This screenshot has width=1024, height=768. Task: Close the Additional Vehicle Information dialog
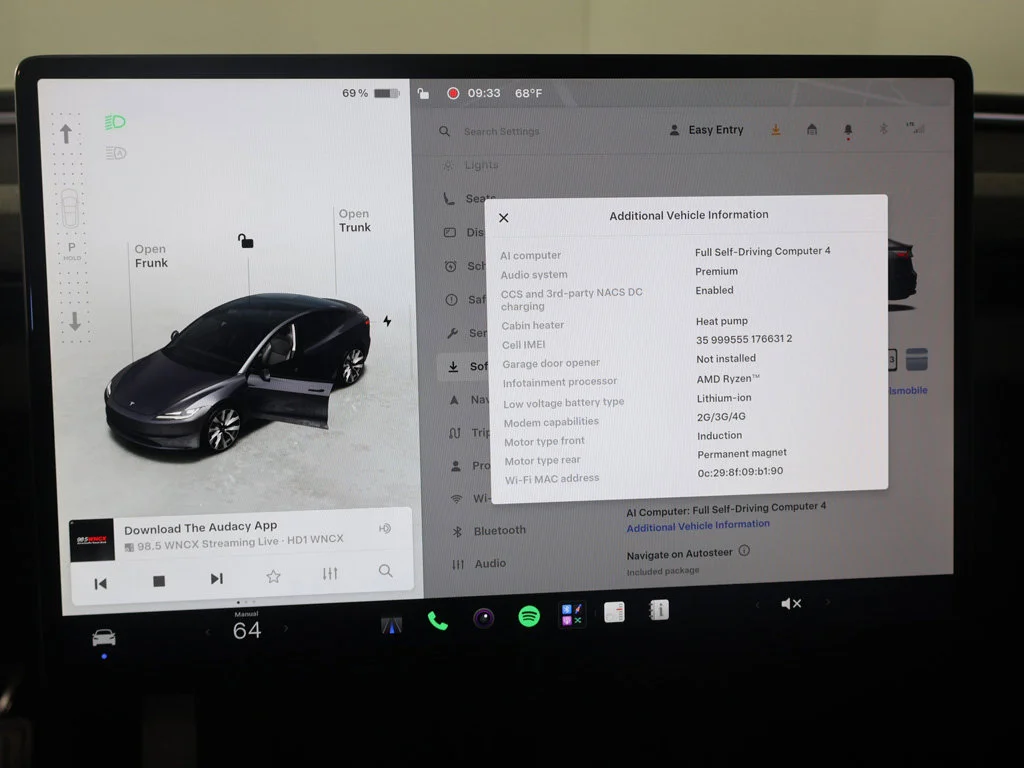[504, 218]
